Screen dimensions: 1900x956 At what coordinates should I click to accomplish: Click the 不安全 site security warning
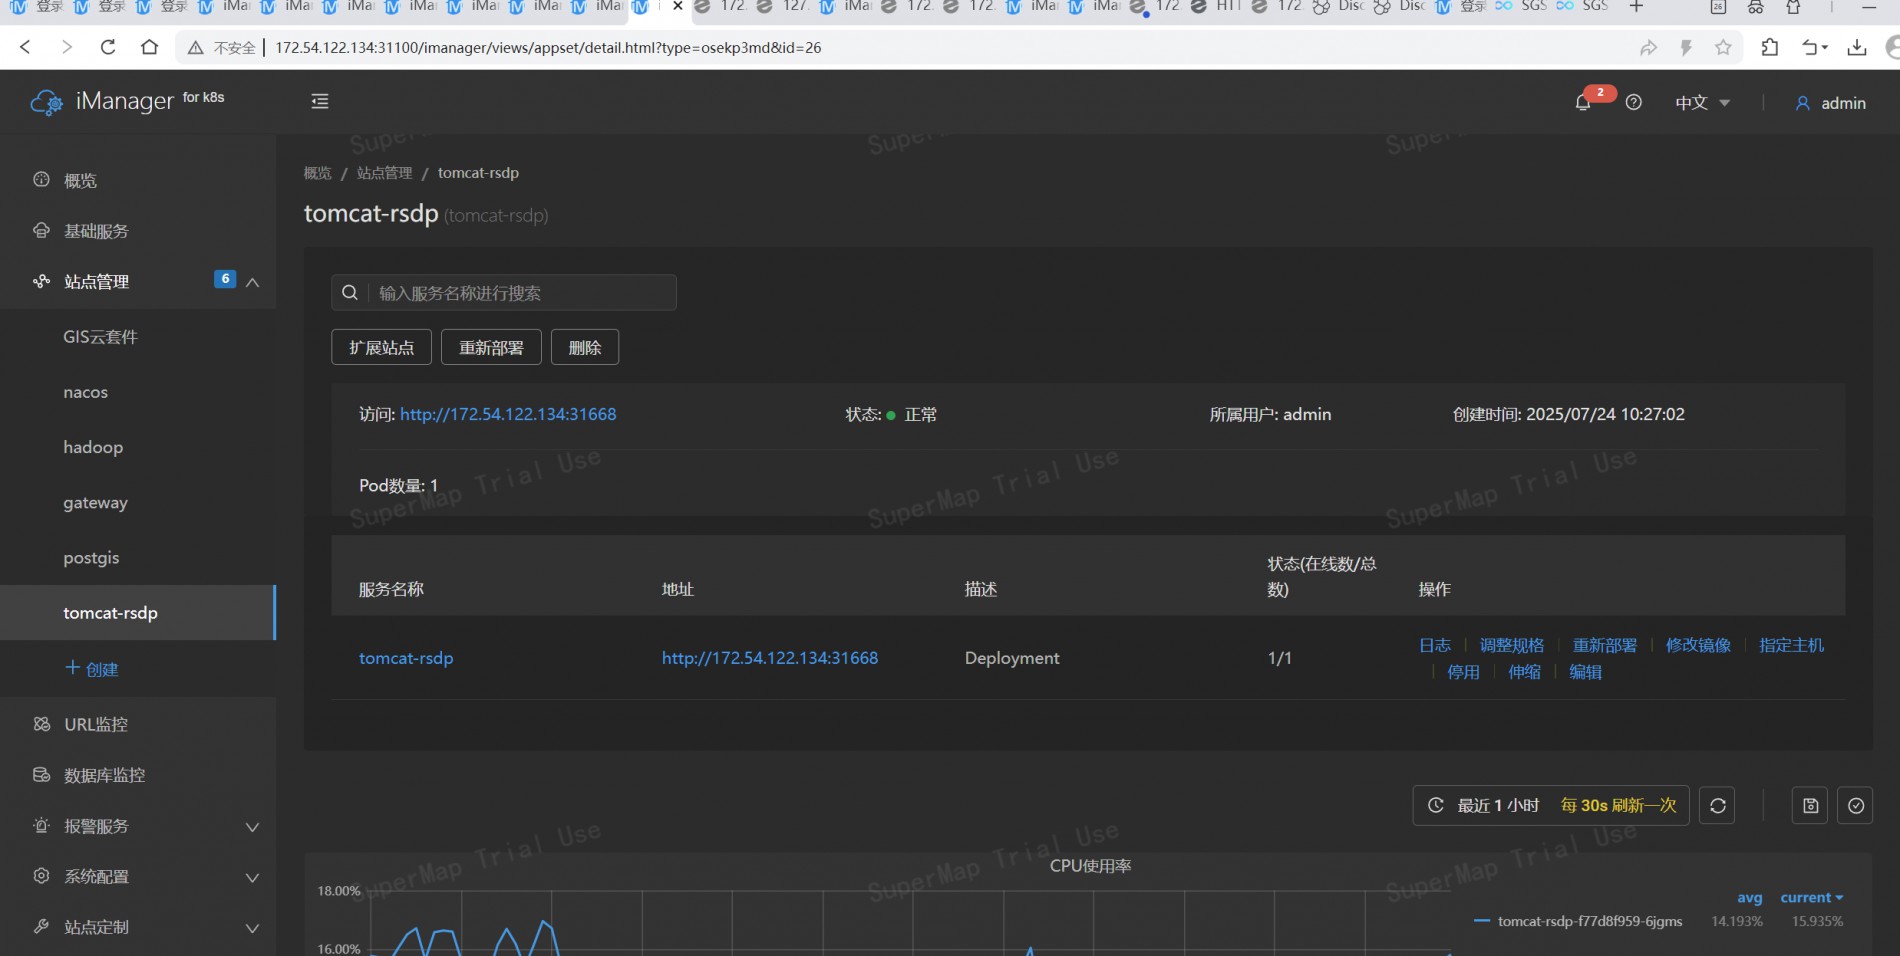(x=222, y=47)
